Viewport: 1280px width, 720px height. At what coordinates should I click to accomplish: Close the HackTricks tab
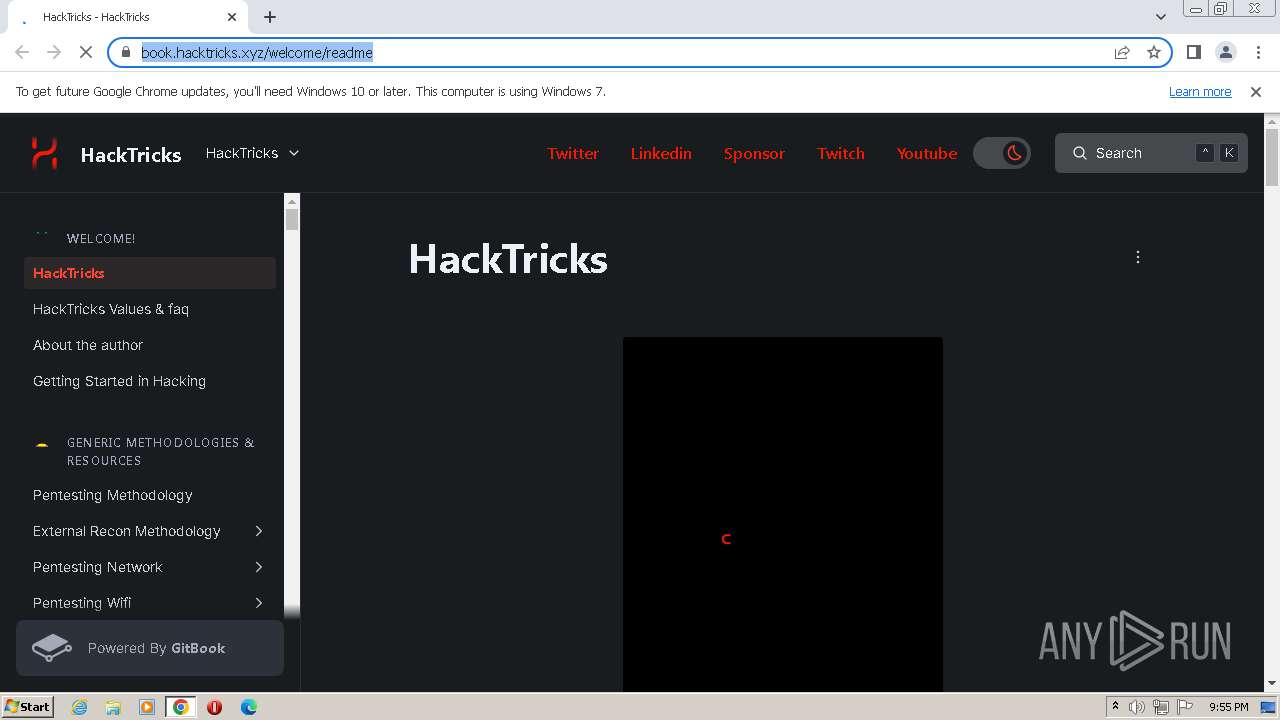point(232,17)
